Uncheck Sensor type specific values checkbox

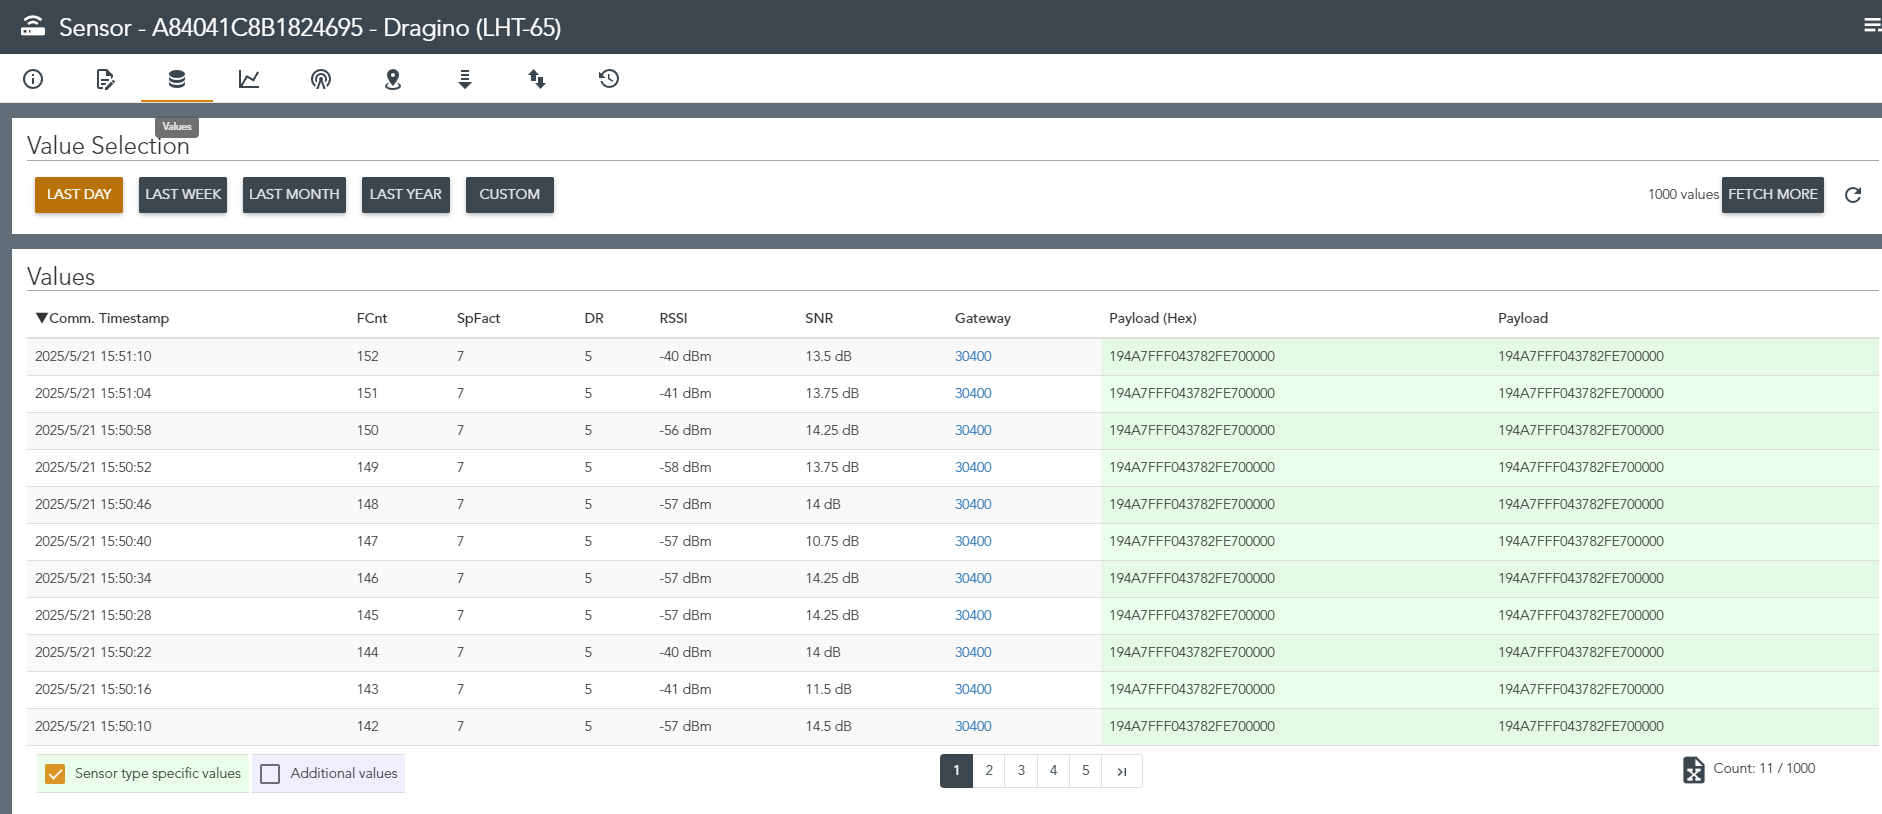pyautogui.click(x=55, y=774)
